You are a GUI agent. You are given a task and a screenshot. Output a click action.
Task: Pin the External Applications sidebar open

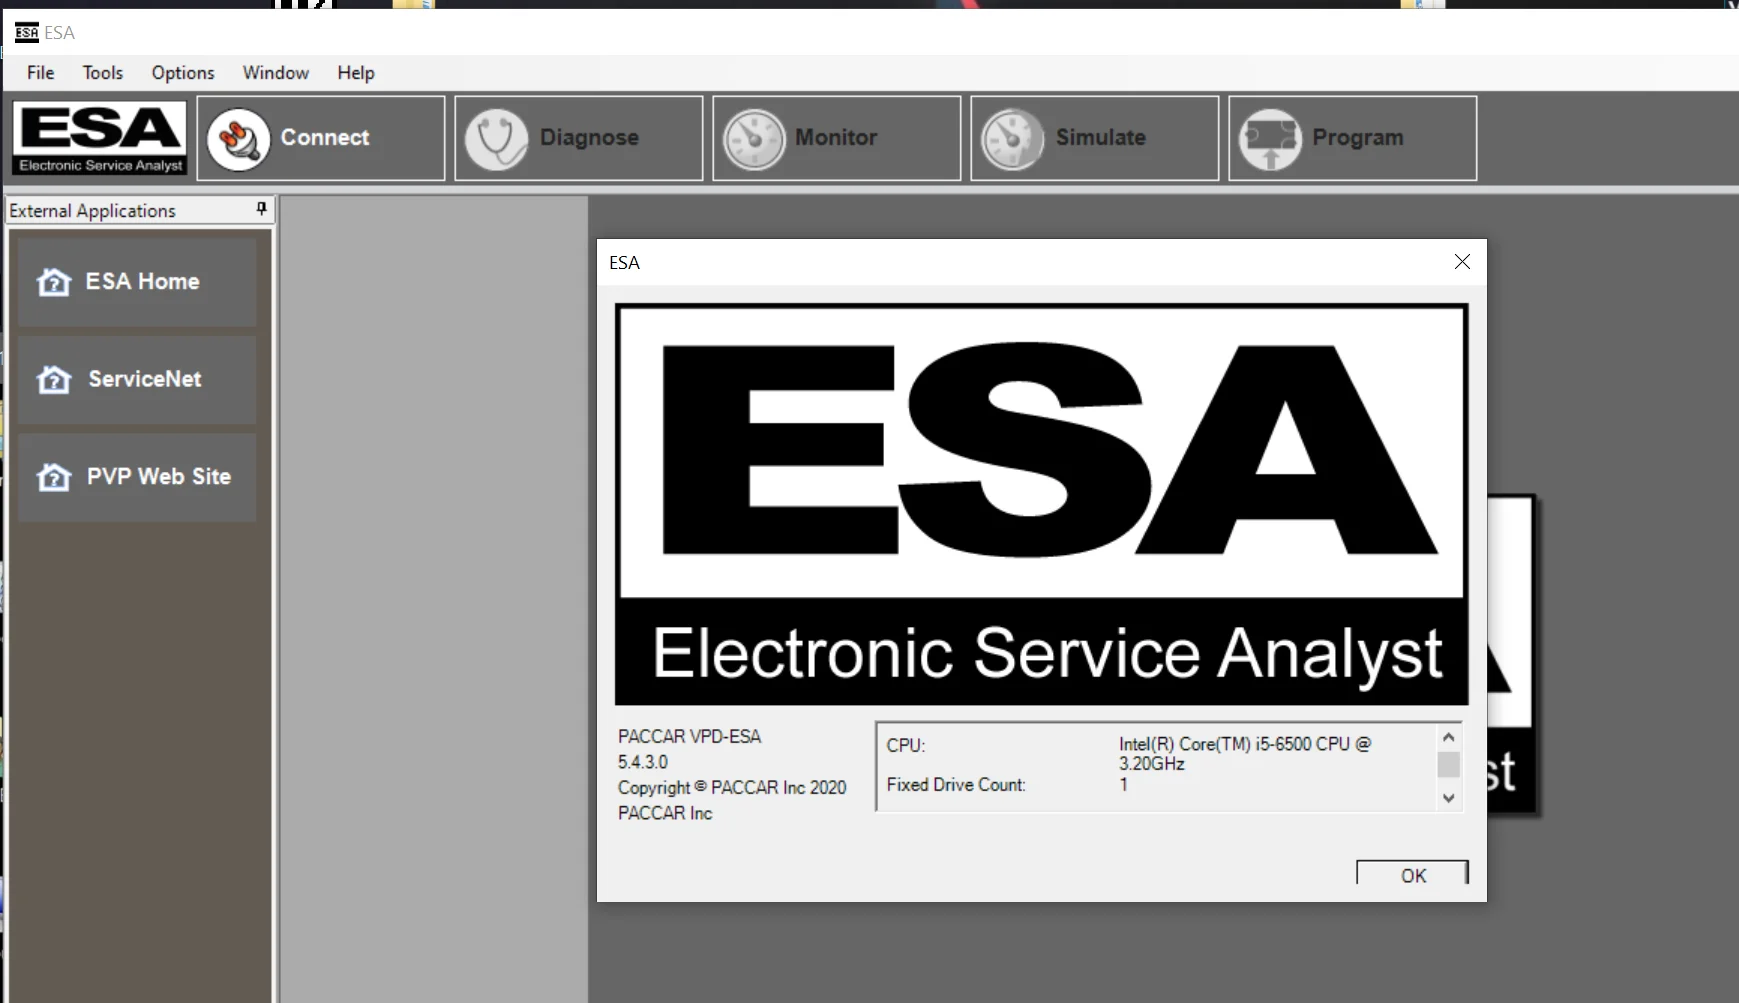click(x=260, y=209)
